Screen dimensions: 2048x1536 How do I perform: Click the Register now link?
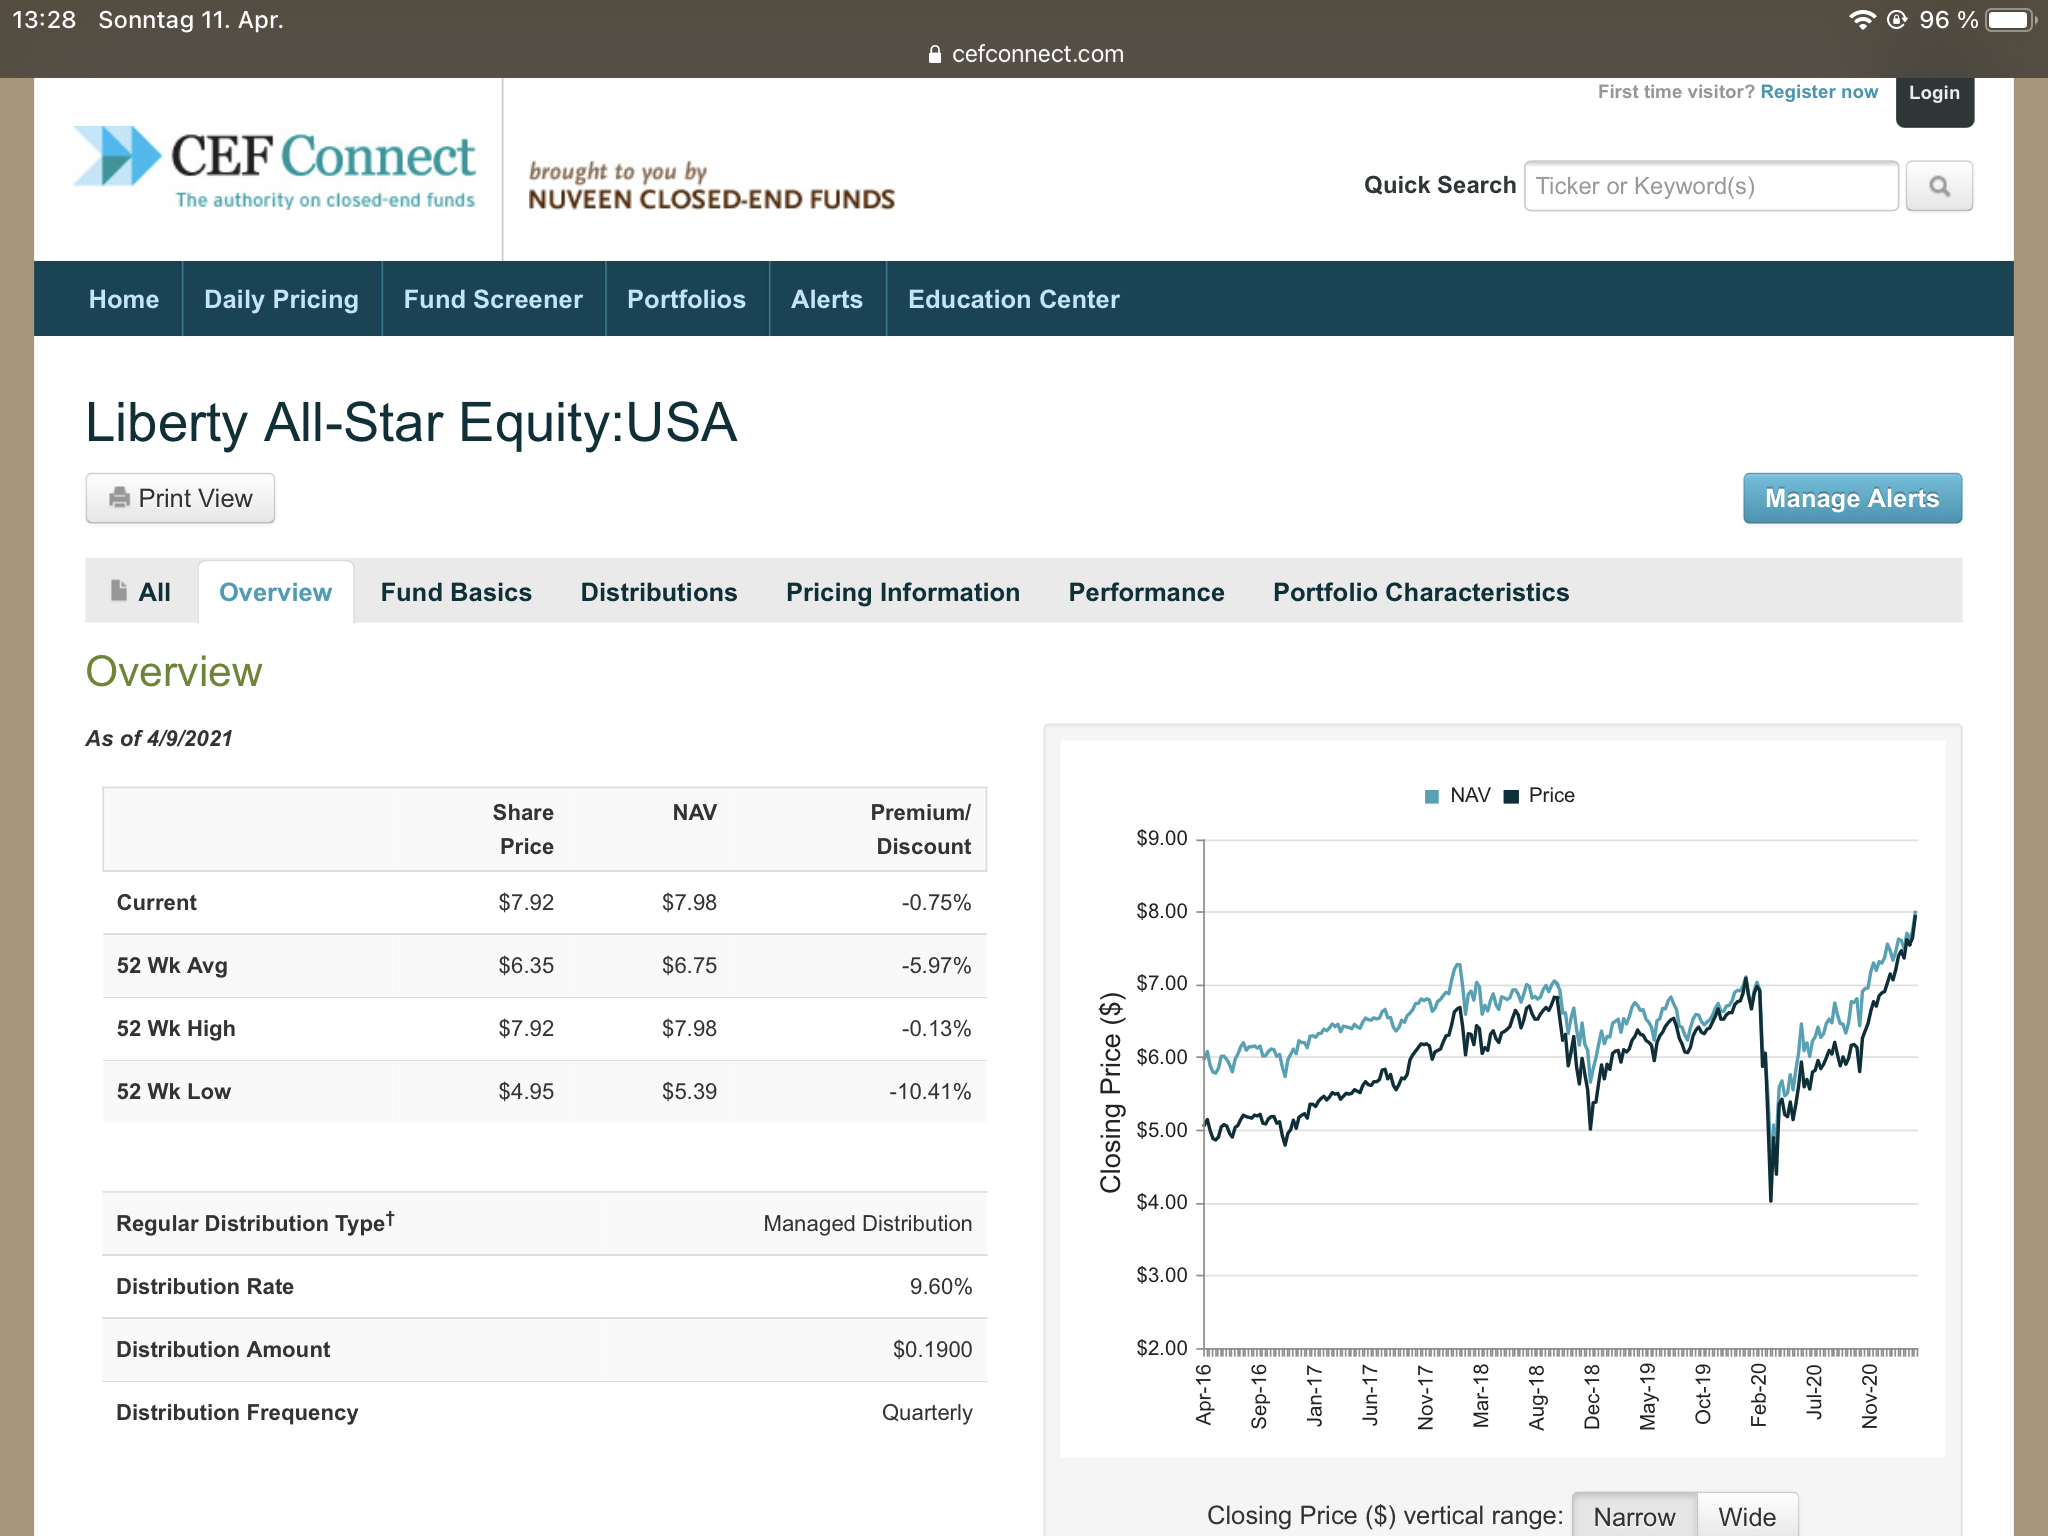click(1818, 92)
